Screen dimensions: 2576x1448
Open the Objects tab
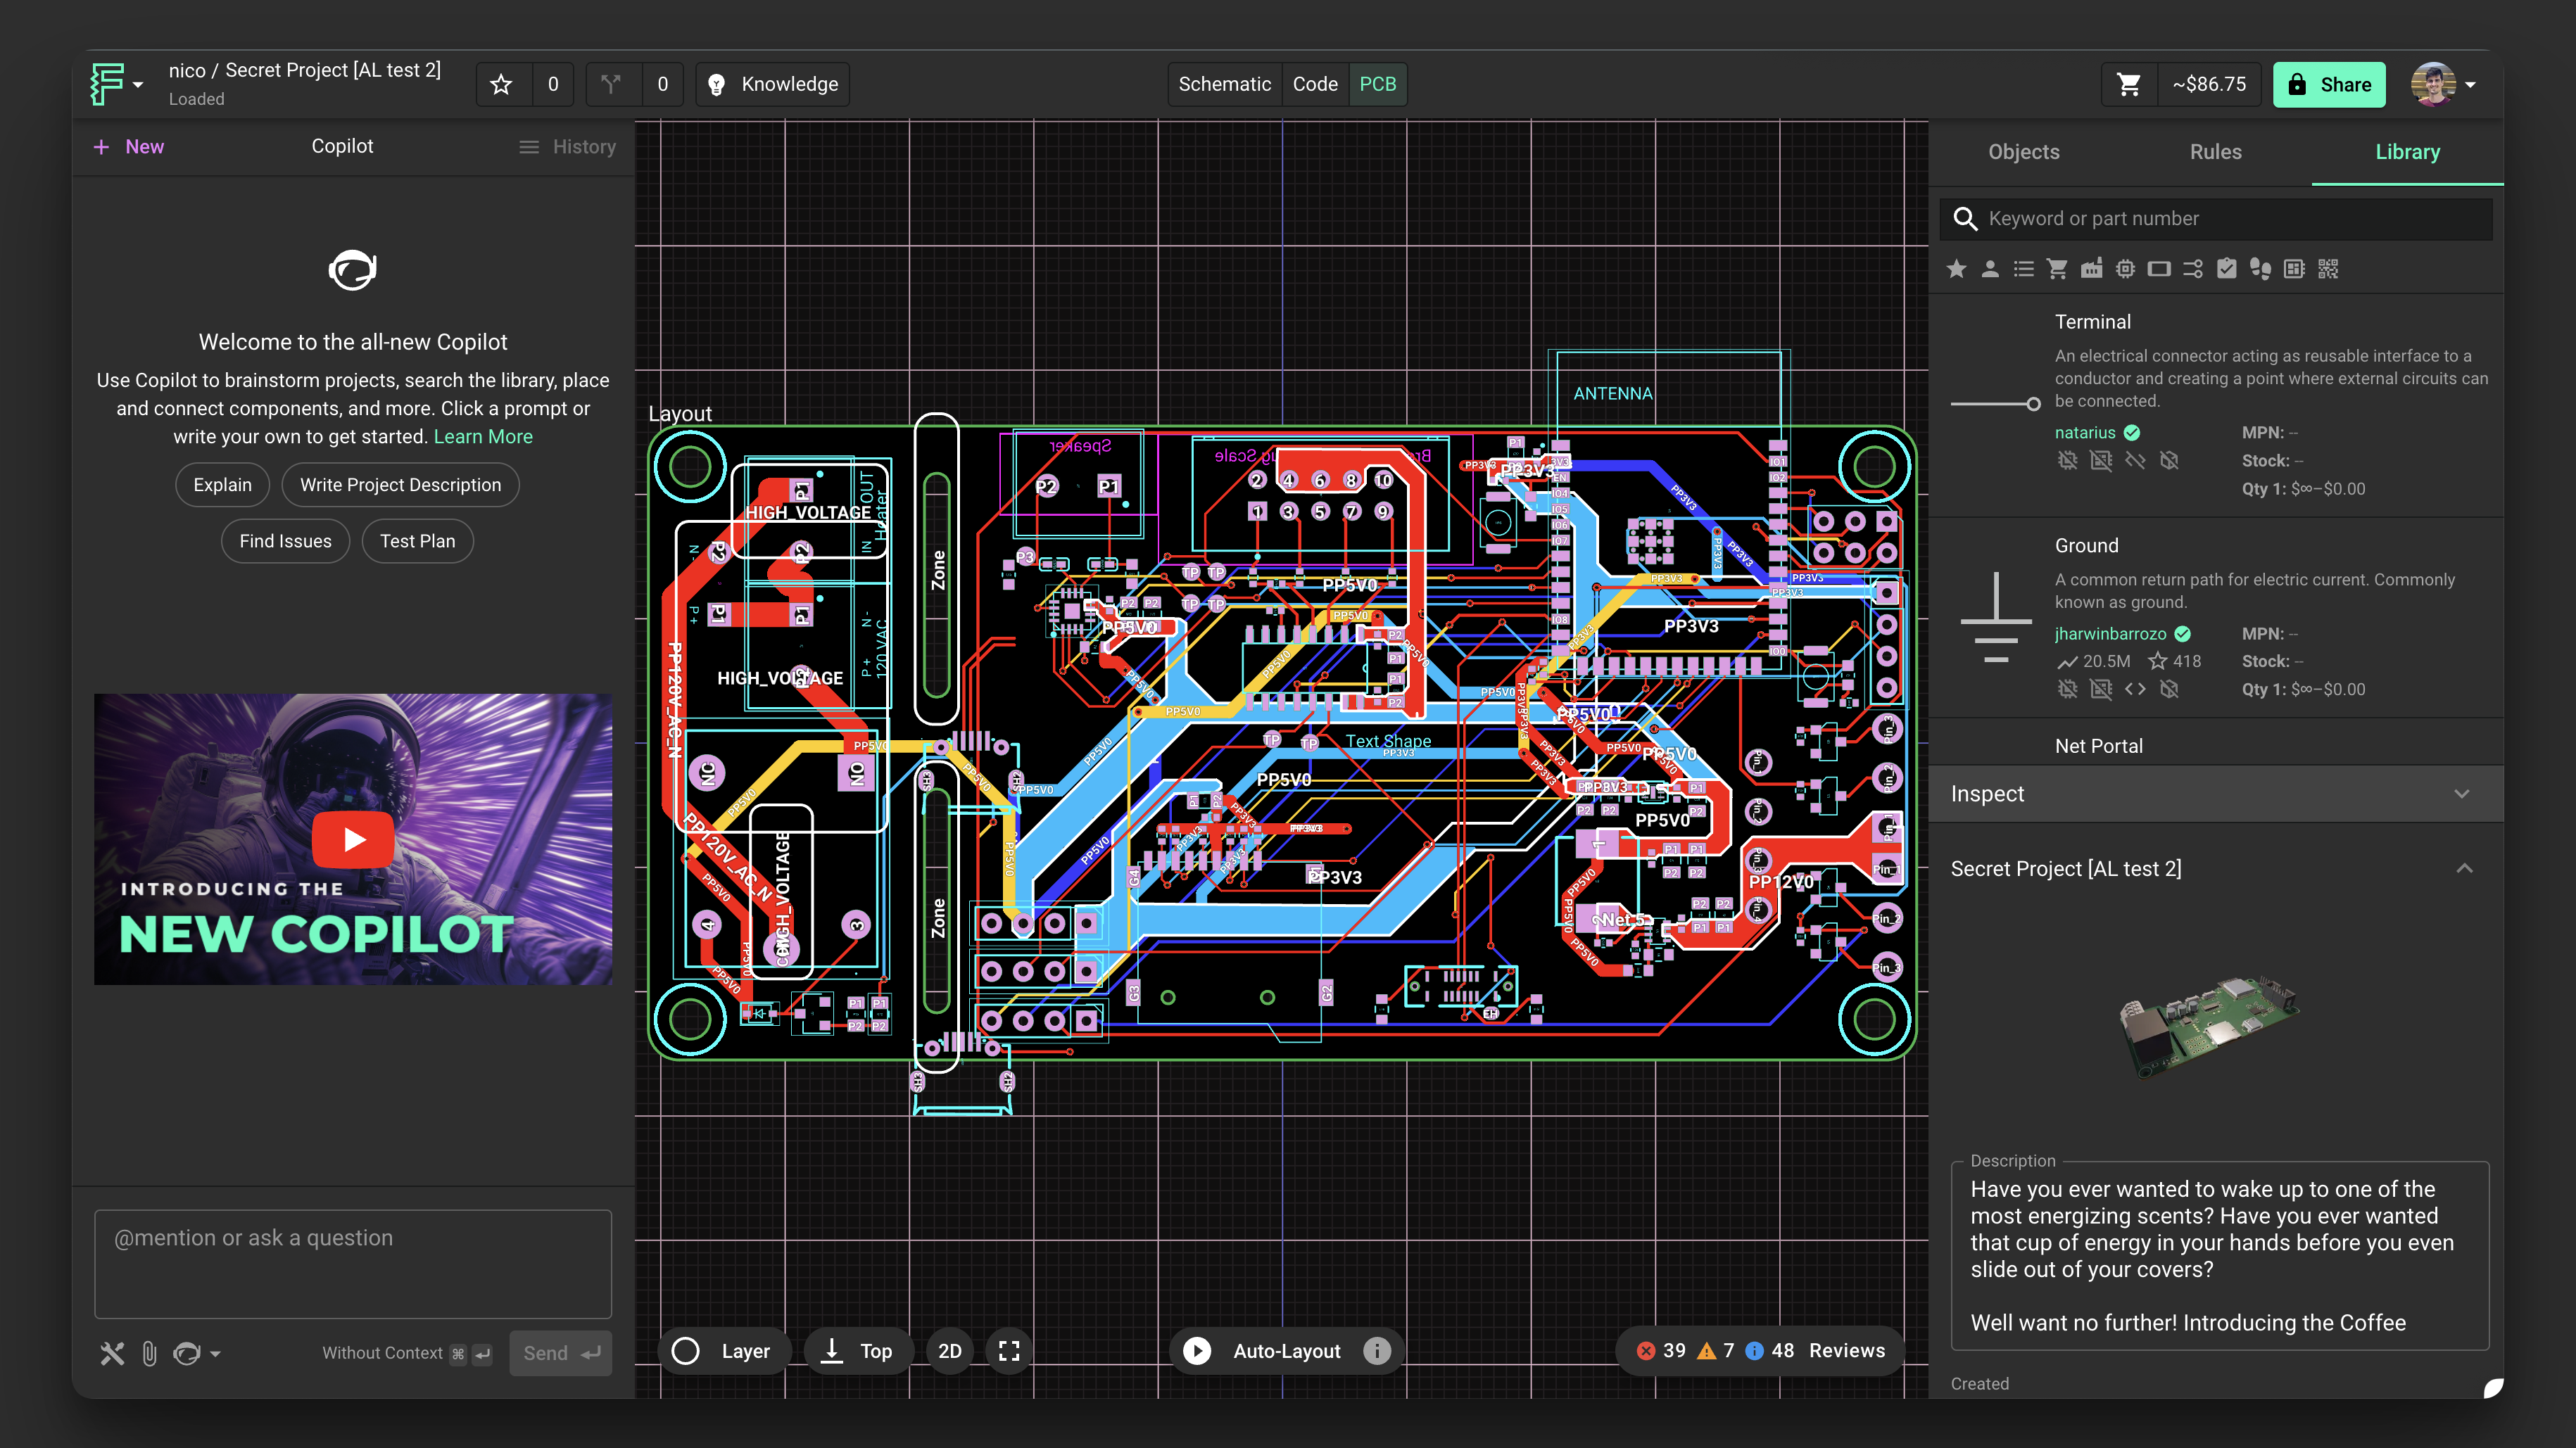click(x=2023, y=152)
